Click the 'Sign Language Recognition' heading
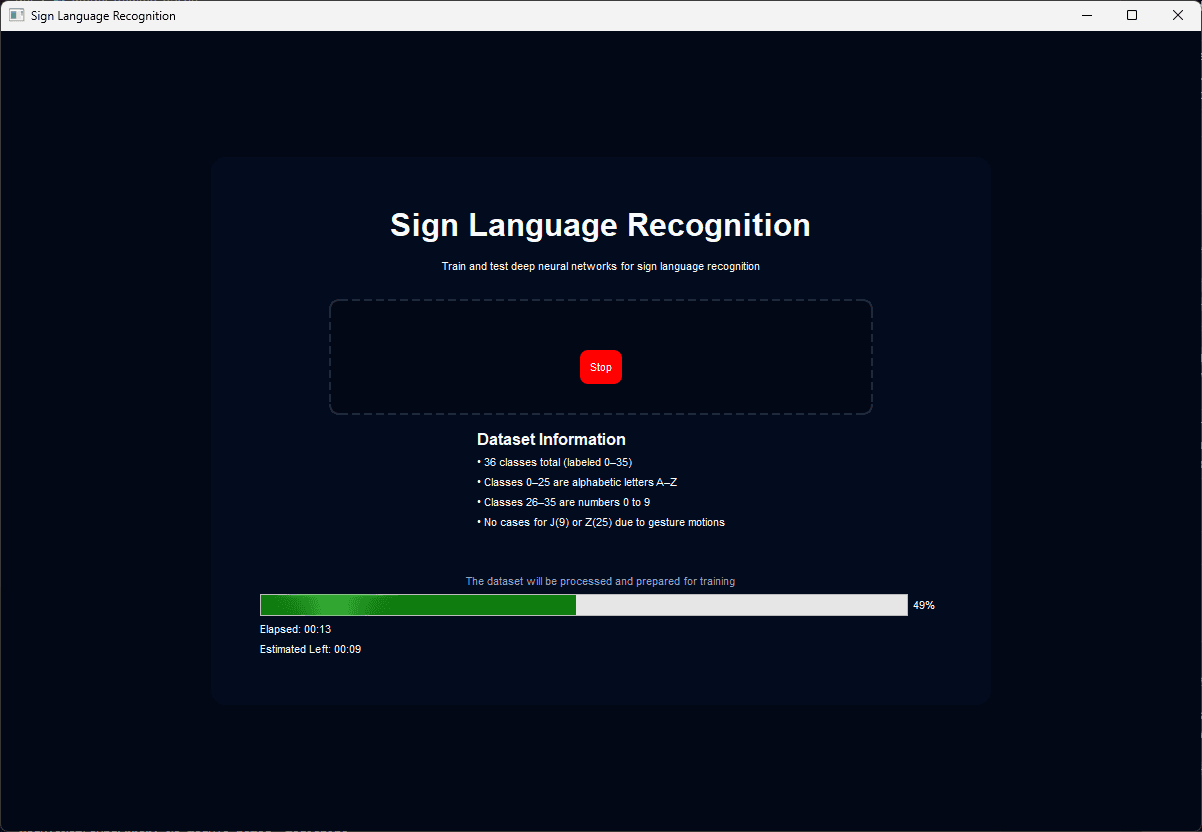Viewport: 1202px width, 832px height. click(599, 225)
